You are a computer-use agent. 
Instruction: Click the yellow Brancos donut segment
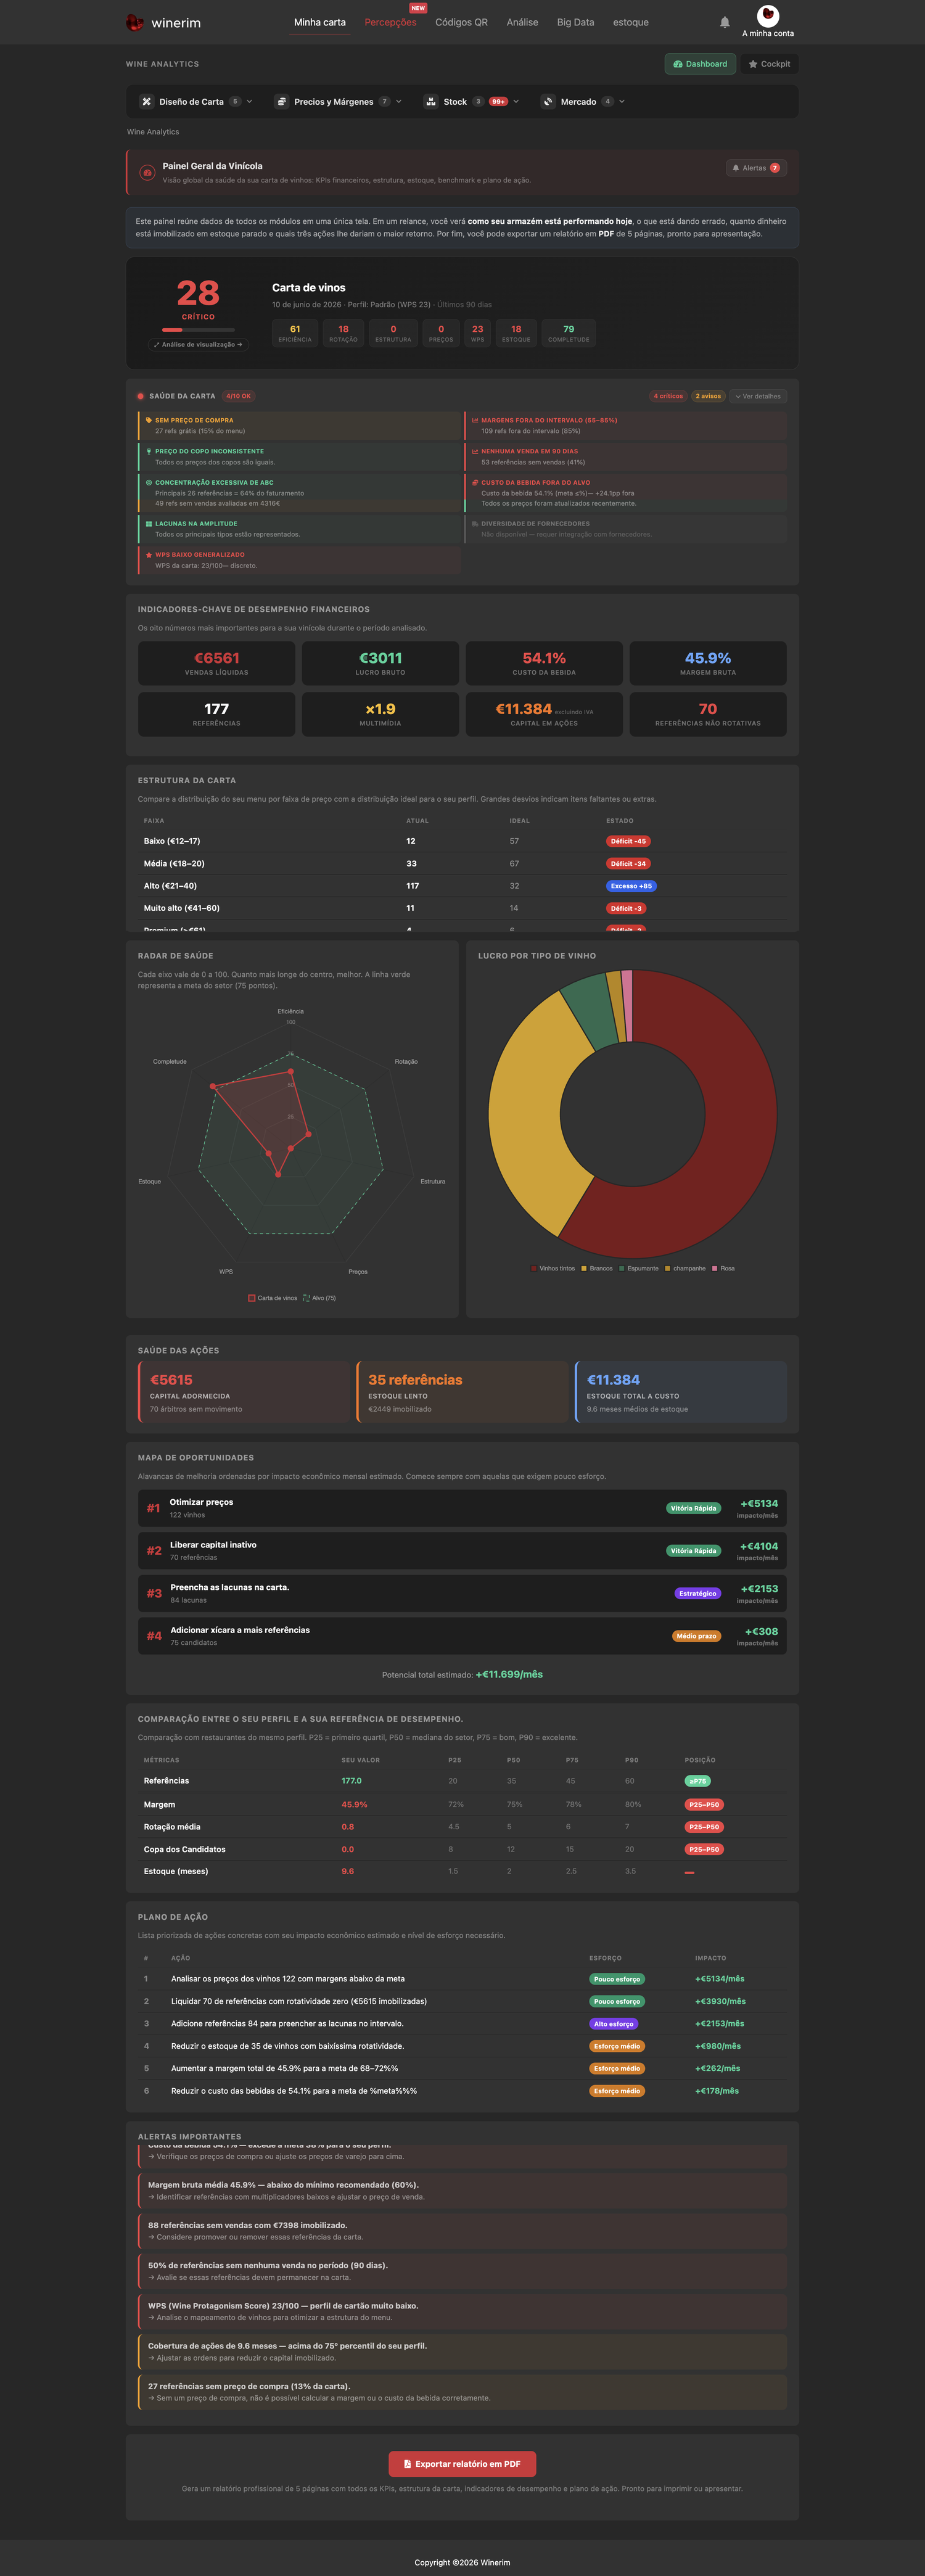[525, 1110]
